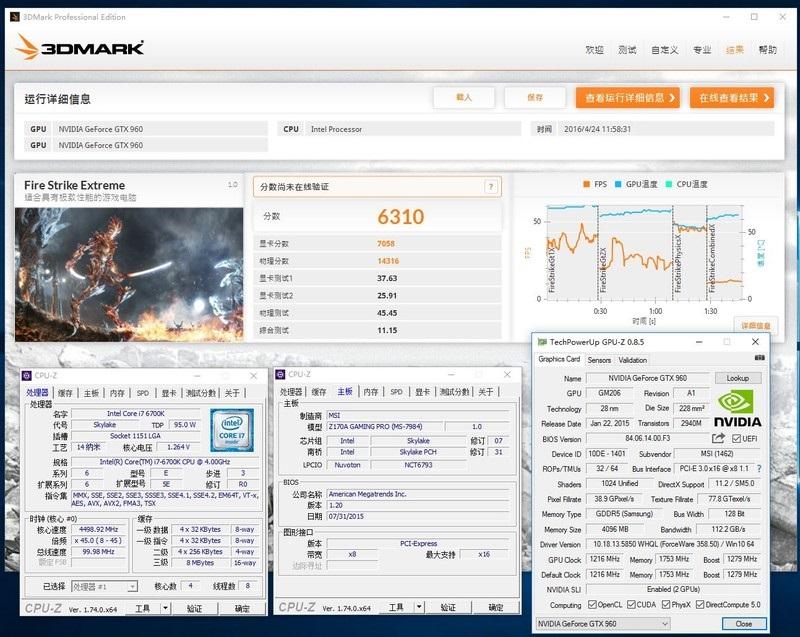Switch to 内存 tab in left CPU-Z
The image size is (800, 637).
pyautogui.click(x=117, y=393)
